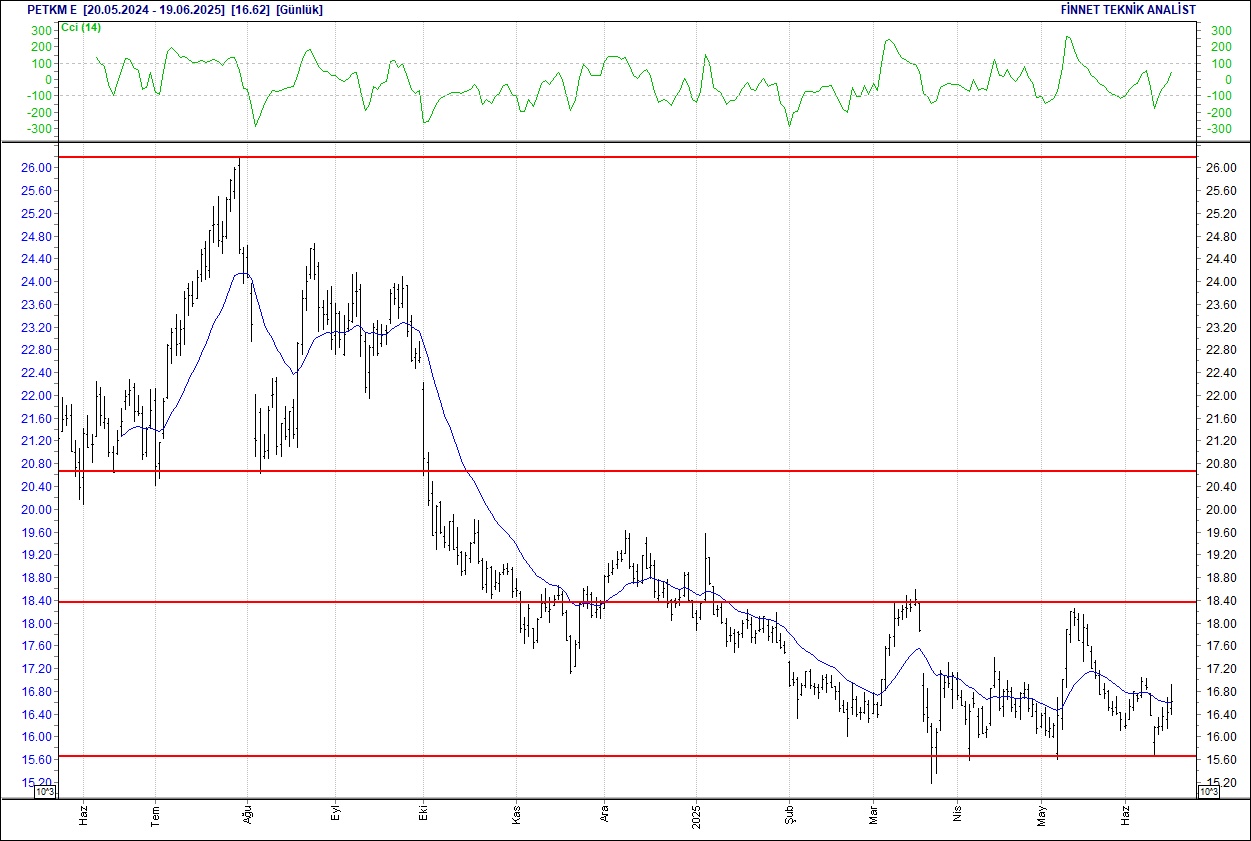Click the Cci (14) indicator label
Viewport: 1251px width, 841px height.
pyautogui.click(x=81, y=27)
